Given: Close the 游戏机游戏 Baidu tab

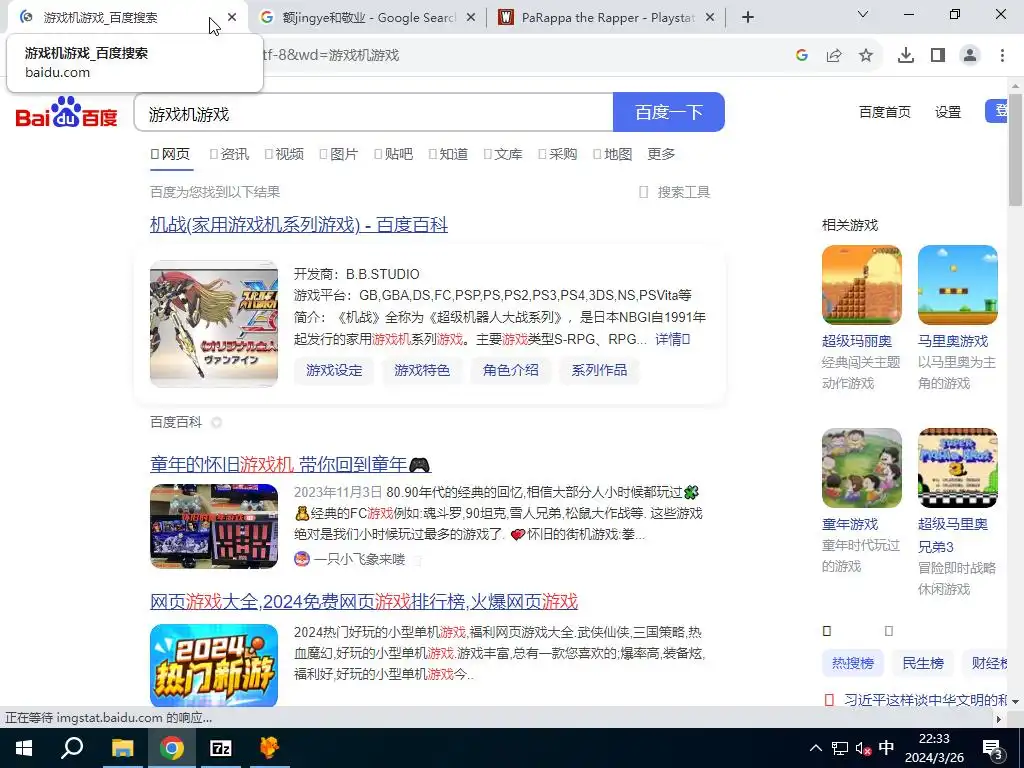Looking at the screenshot, I should click(x=232, y=18).
